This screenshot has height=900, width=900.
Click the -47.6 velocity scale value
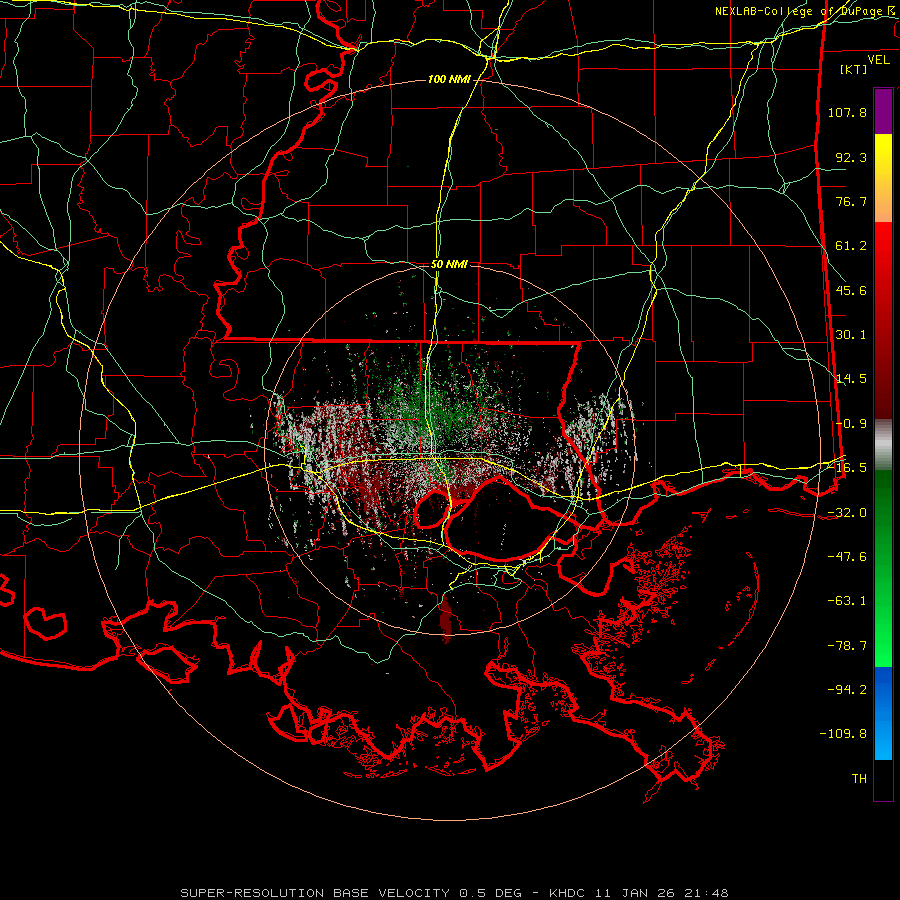pos(847,557)
